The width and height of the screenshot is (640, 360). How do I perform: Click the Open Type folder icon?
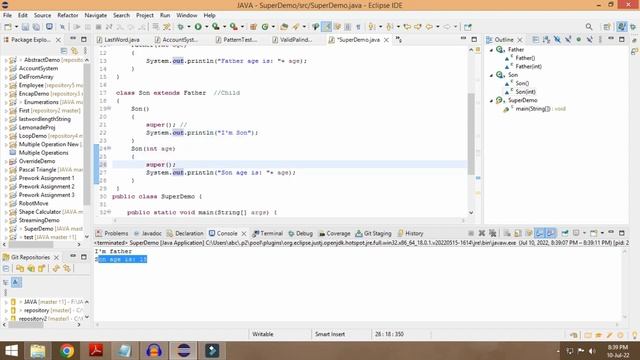[x=284, y=27]
